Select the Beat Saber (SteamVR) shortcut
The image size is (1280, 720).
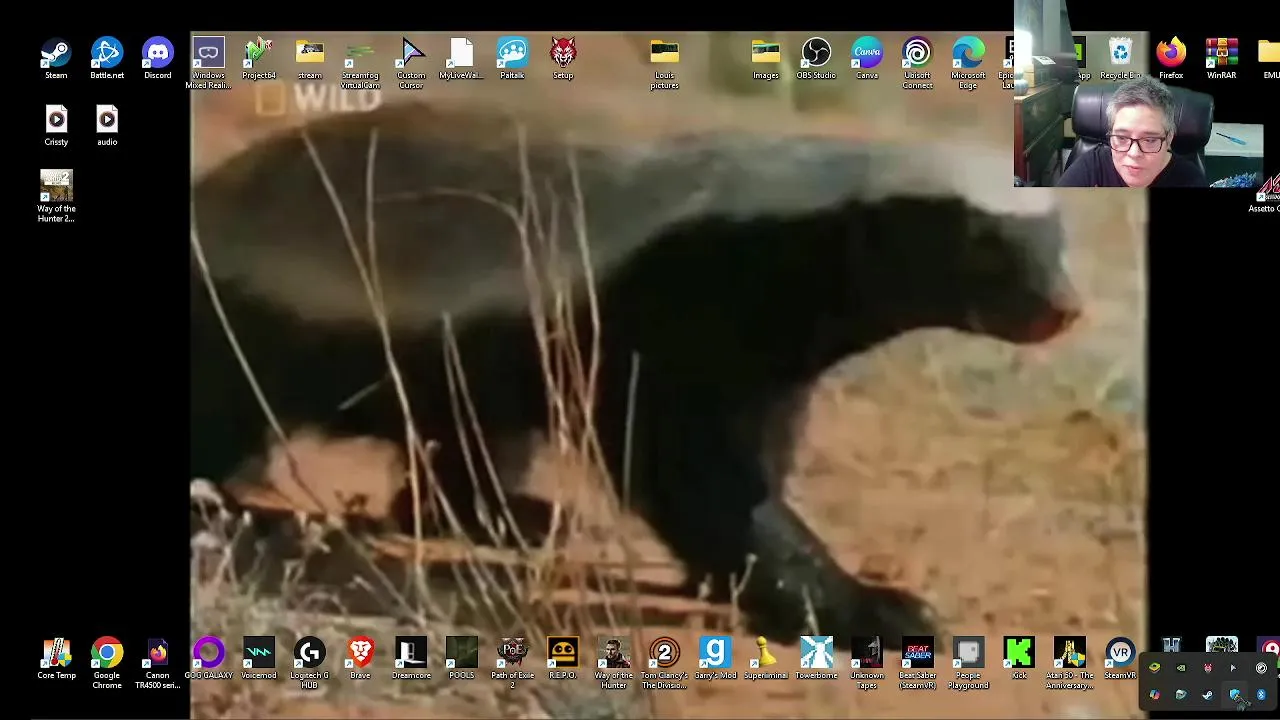click(917, 662)
